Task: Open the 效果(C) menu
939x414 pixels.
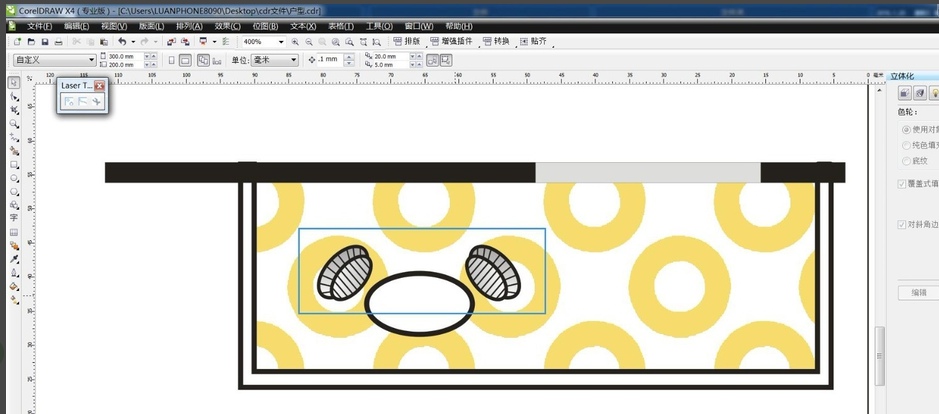Action: tap(229, 26)
